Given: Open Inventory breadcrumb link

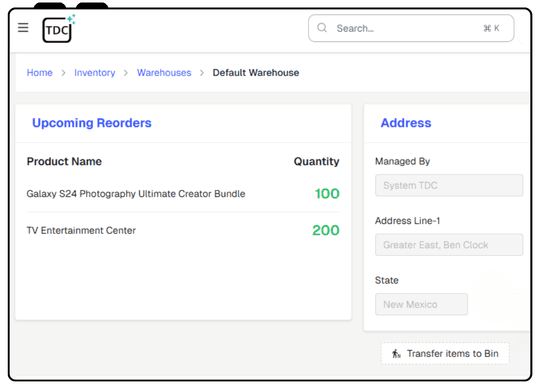Looking at the screenshot, I should [95, 73].
